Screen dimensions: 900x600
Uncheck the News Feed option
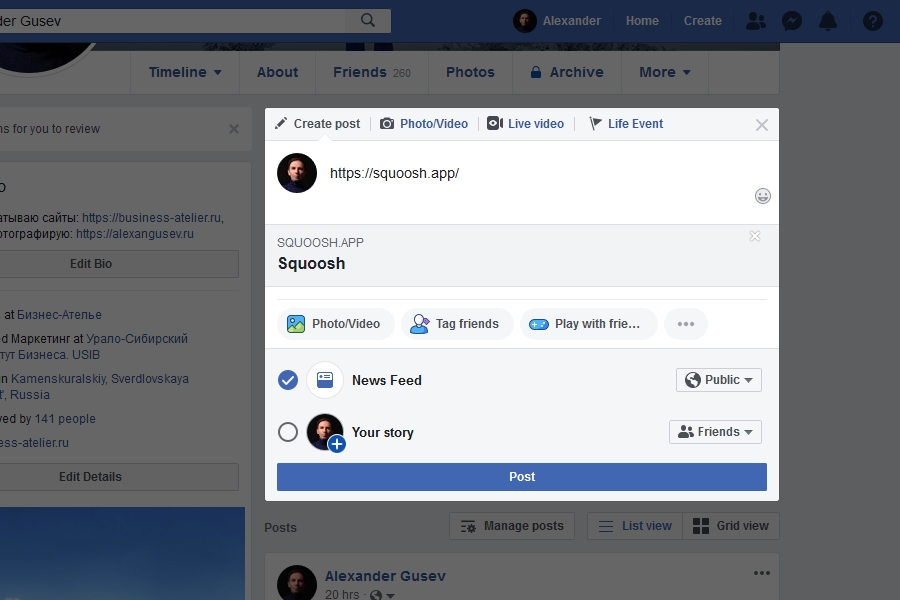288,380
